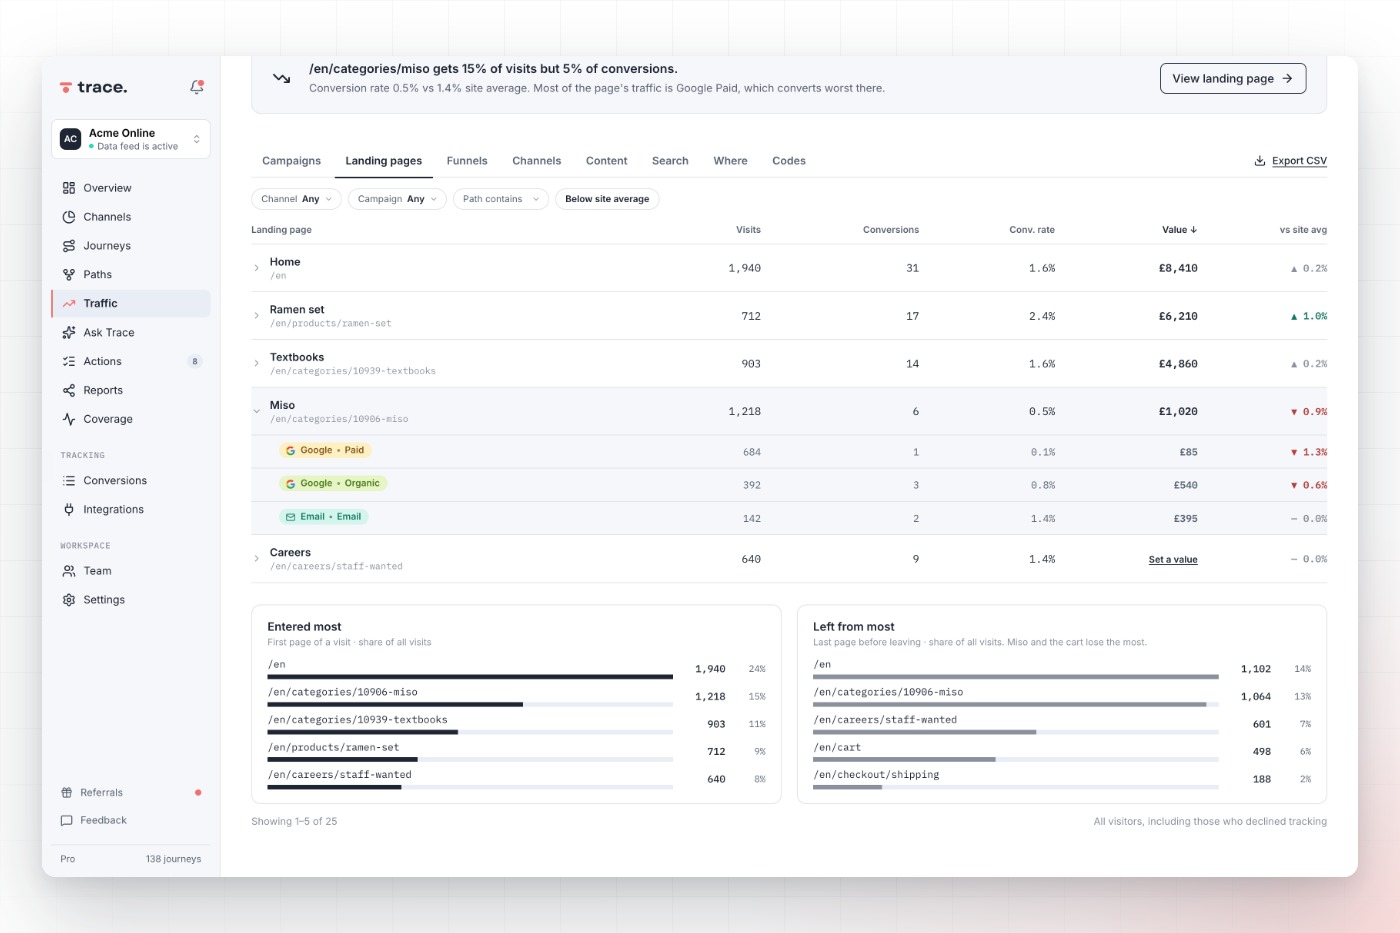Click the View landing page button

coord(1233,78)
